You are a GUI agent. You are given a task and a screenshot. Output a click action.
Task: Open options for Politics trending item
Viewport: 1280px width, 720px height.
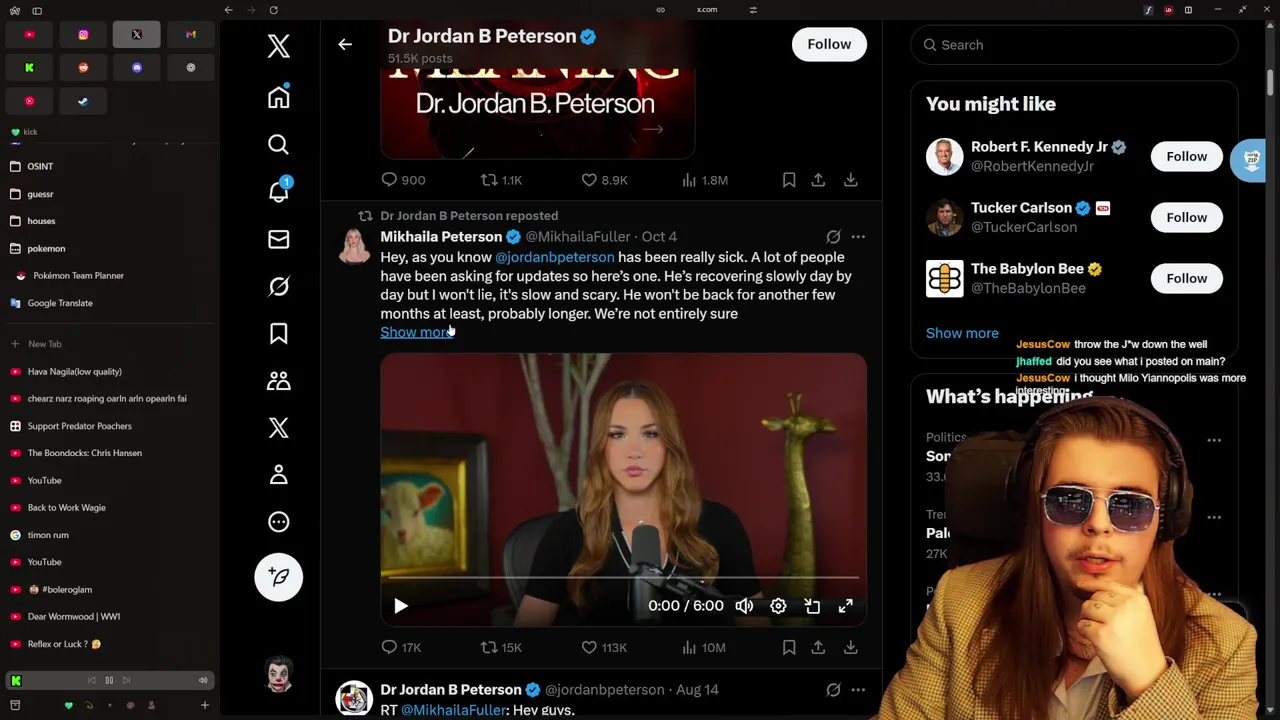tap(1214, 440)
